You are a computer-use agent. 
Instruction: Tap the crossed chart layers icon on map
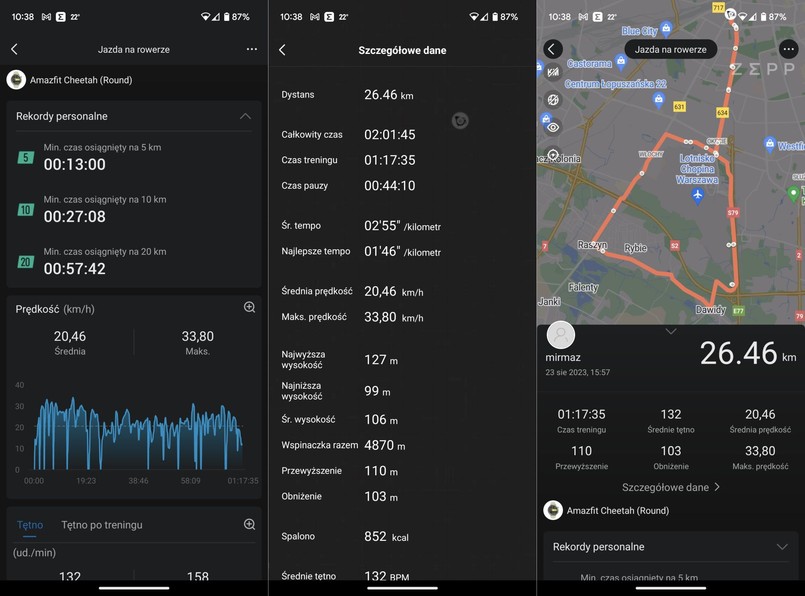tap(553, 73)
